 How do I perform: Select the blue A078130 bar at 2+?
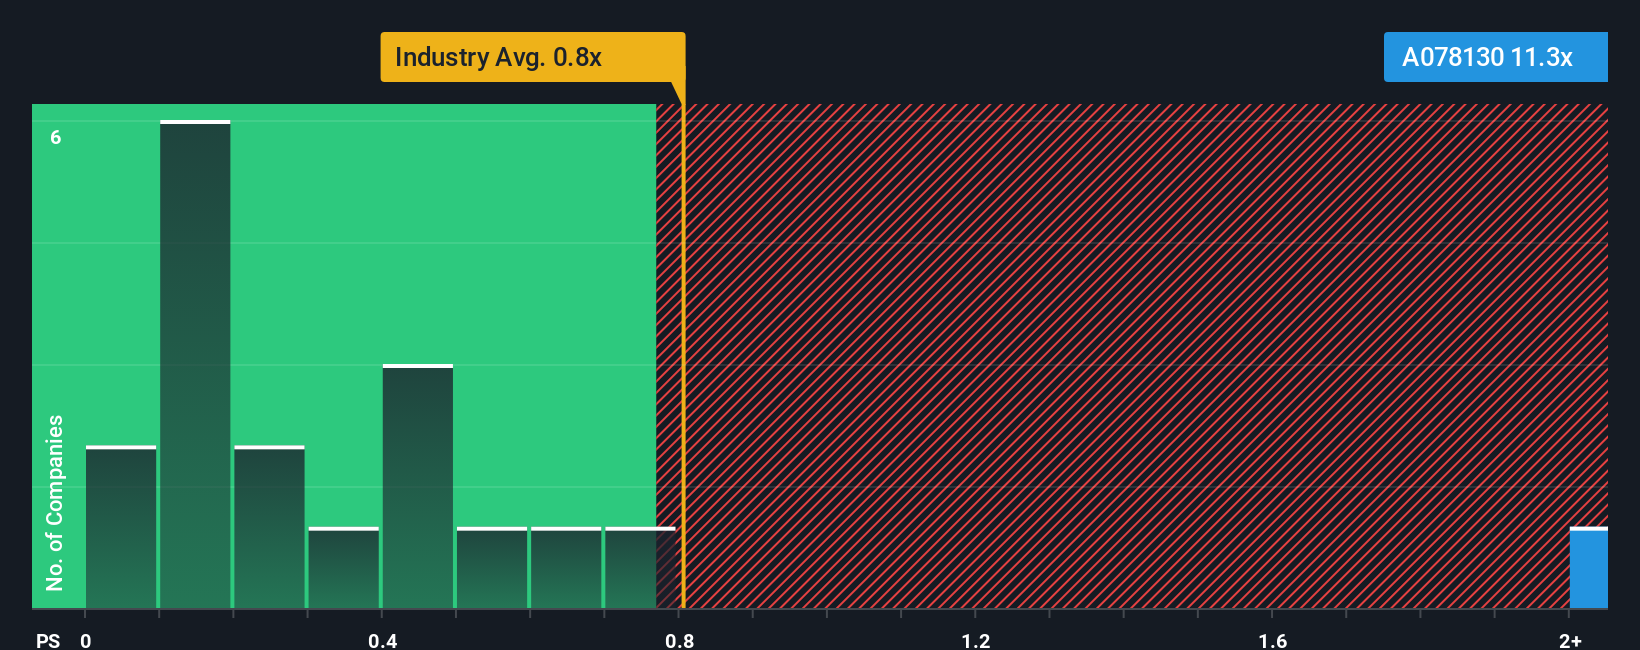[1588, 567]
